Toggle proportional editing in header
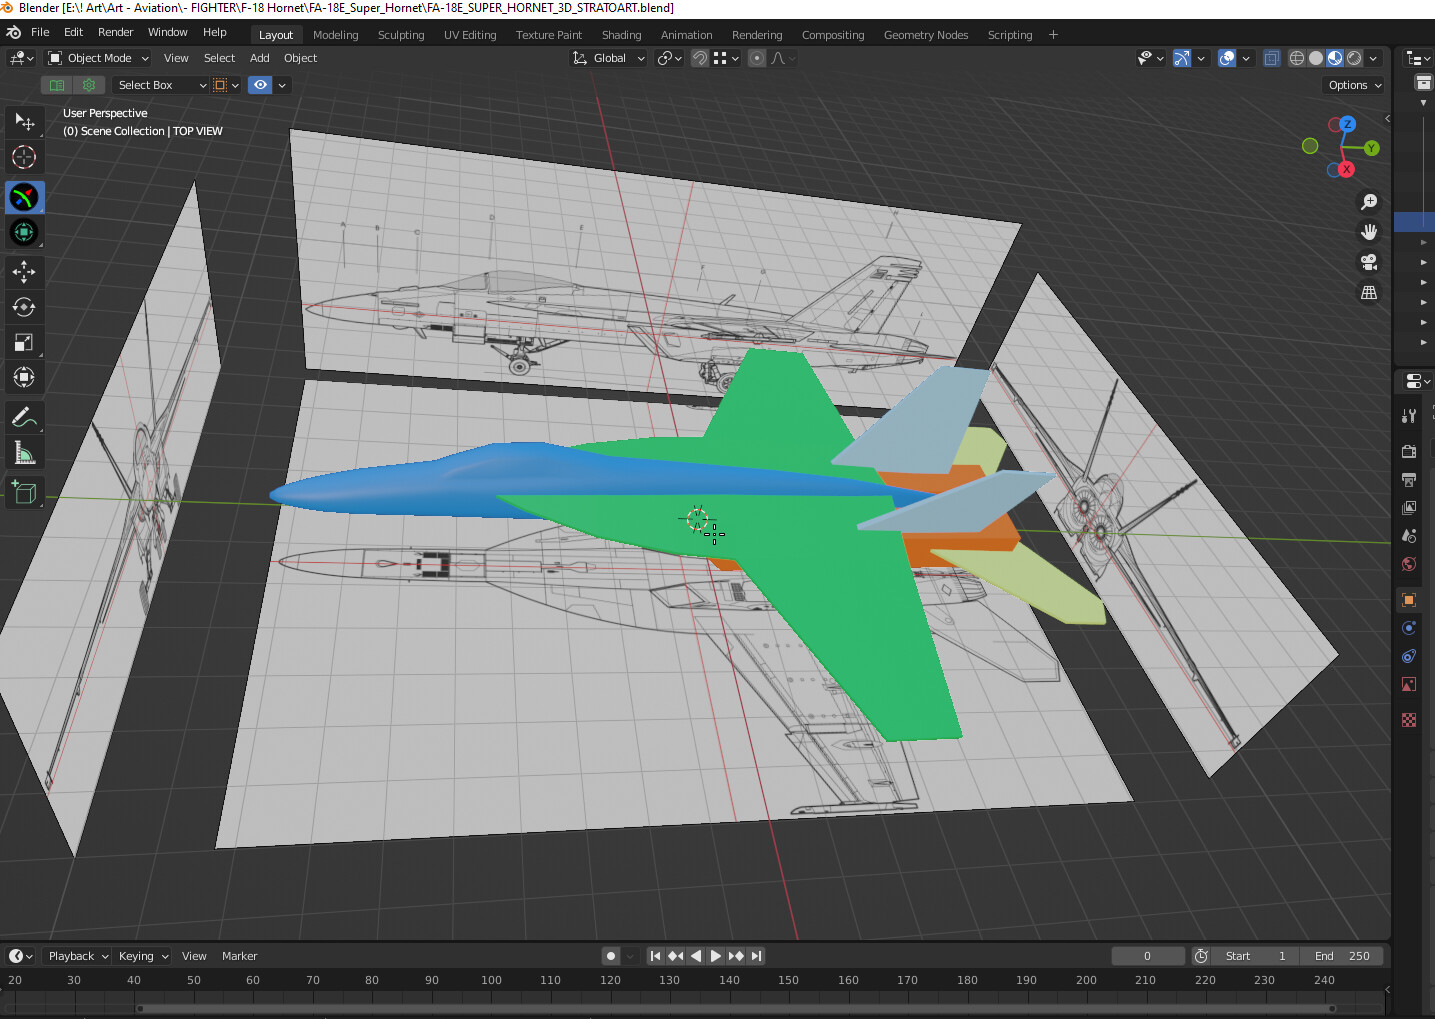 (x=757, y=58)
